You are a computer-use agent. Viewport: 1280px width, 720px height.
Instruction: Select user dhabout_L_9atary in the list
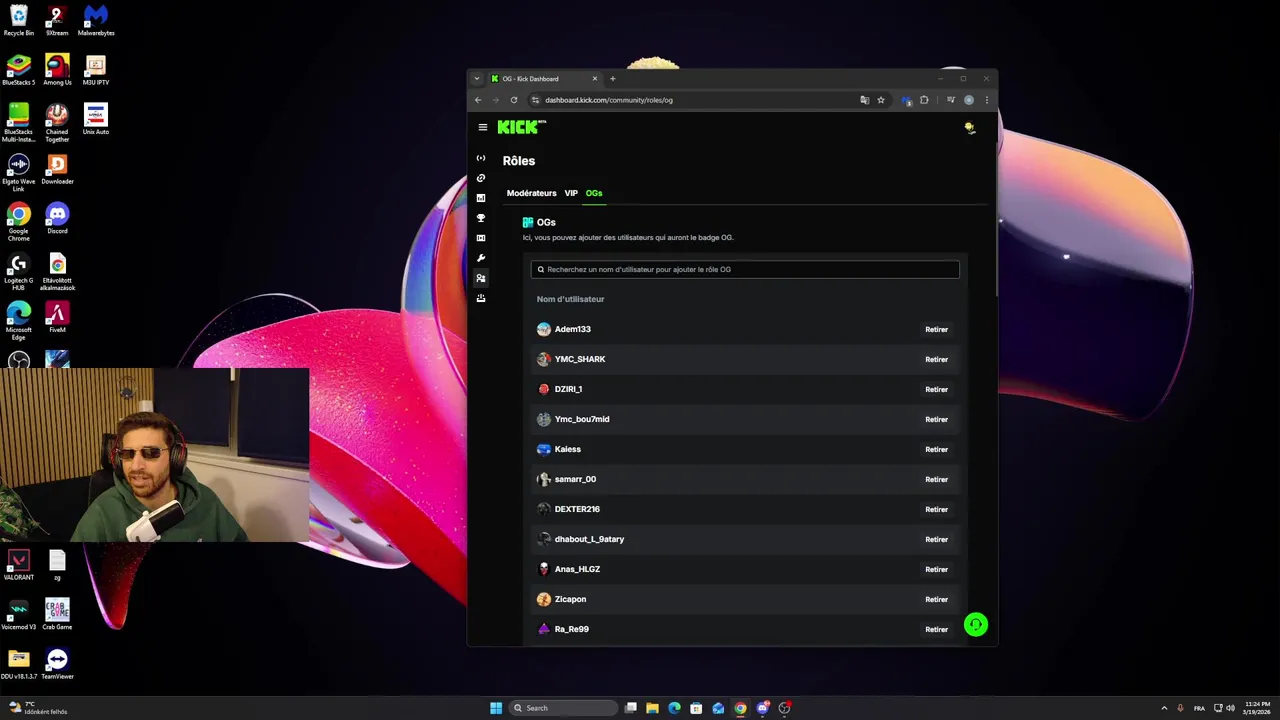click(x=589, y=539)
